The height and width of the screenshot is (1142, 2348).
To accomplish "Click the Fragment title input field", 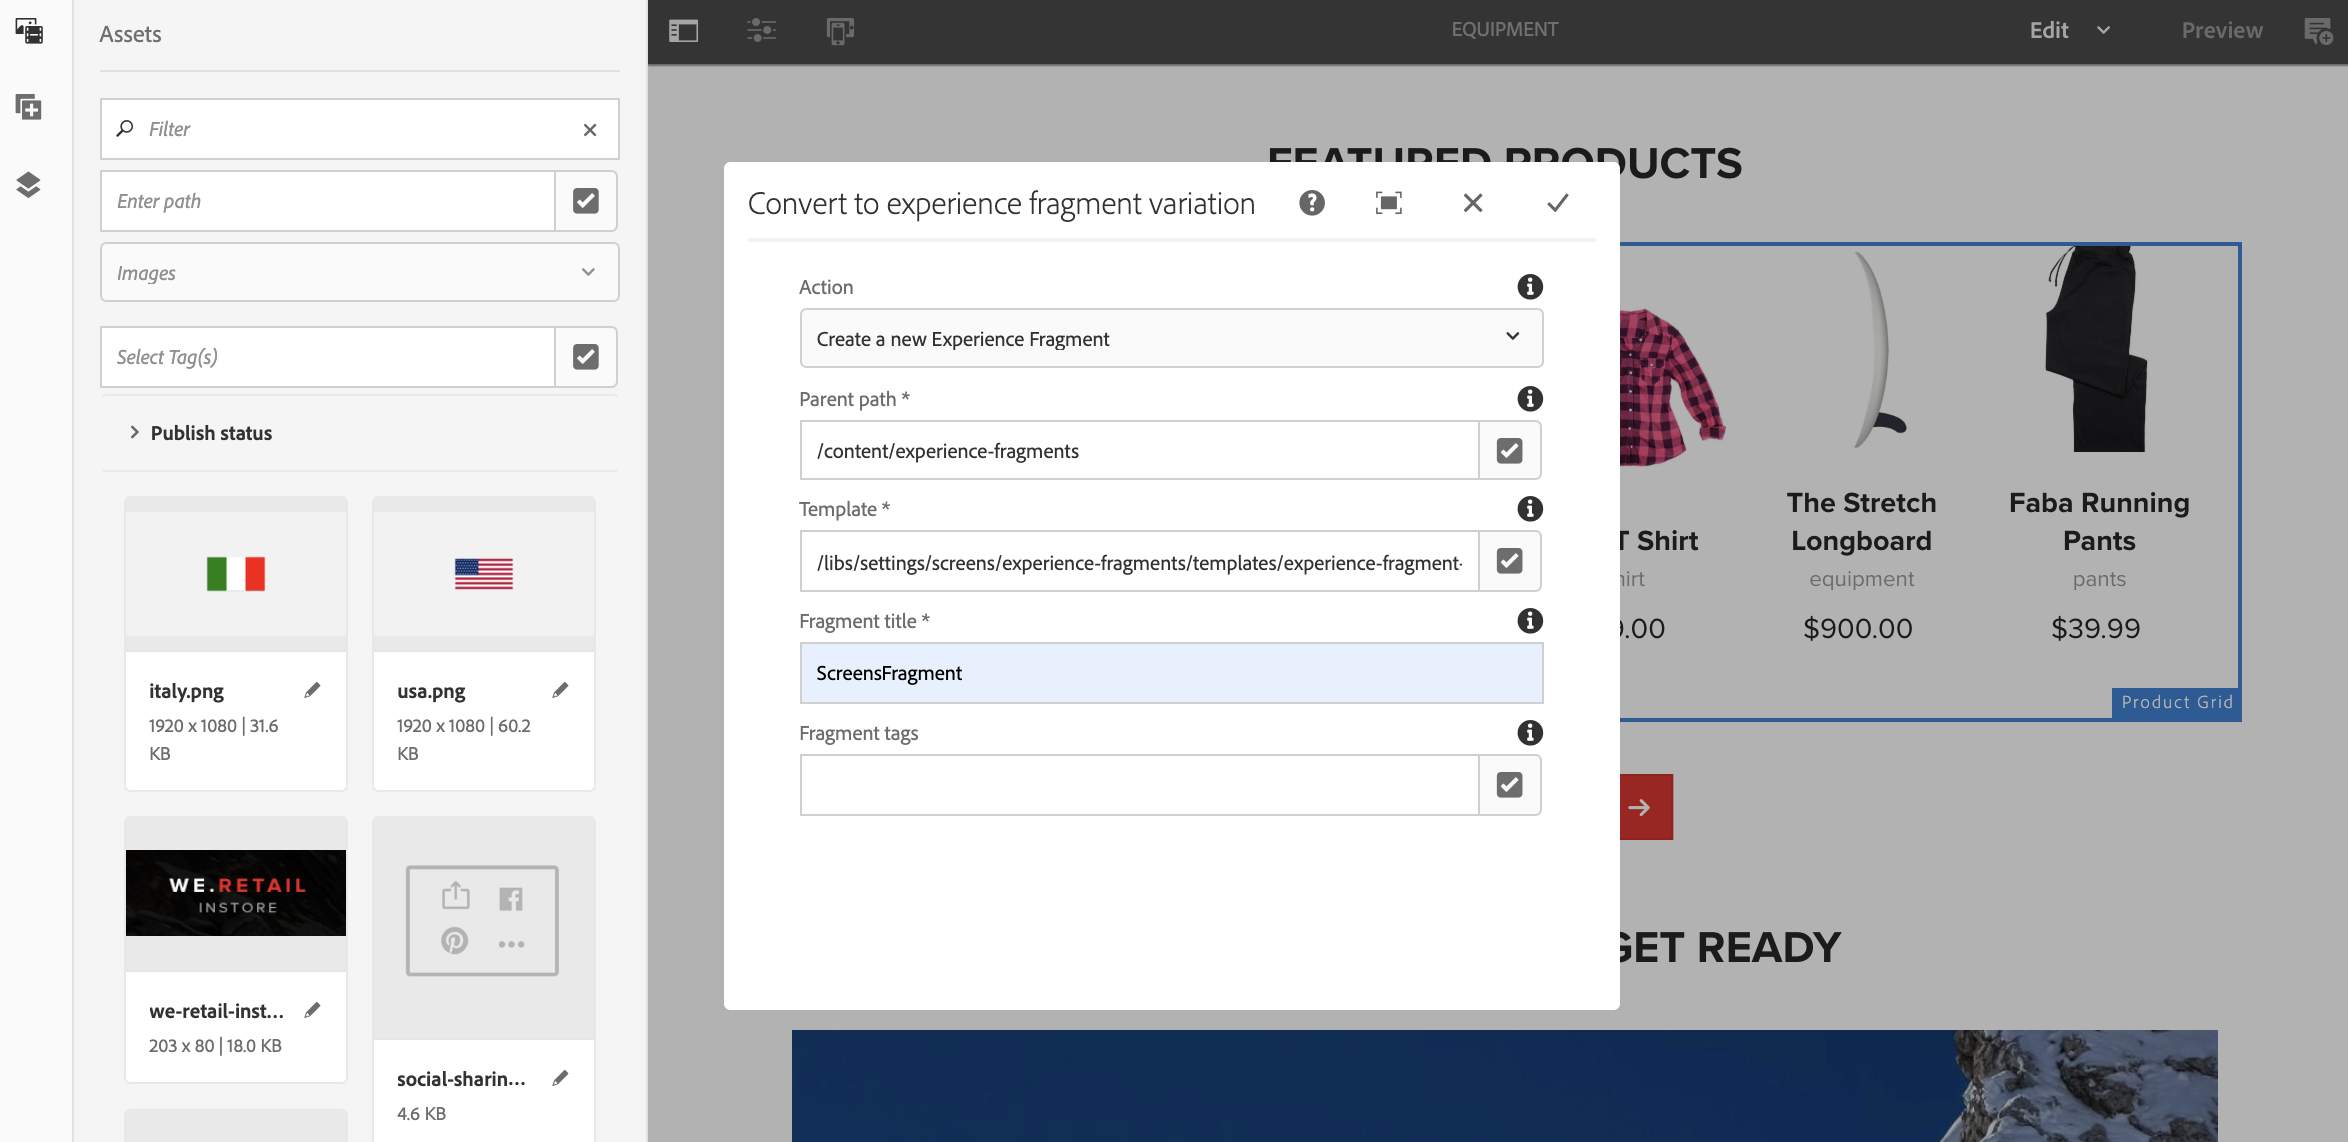I will [1170, 673].
